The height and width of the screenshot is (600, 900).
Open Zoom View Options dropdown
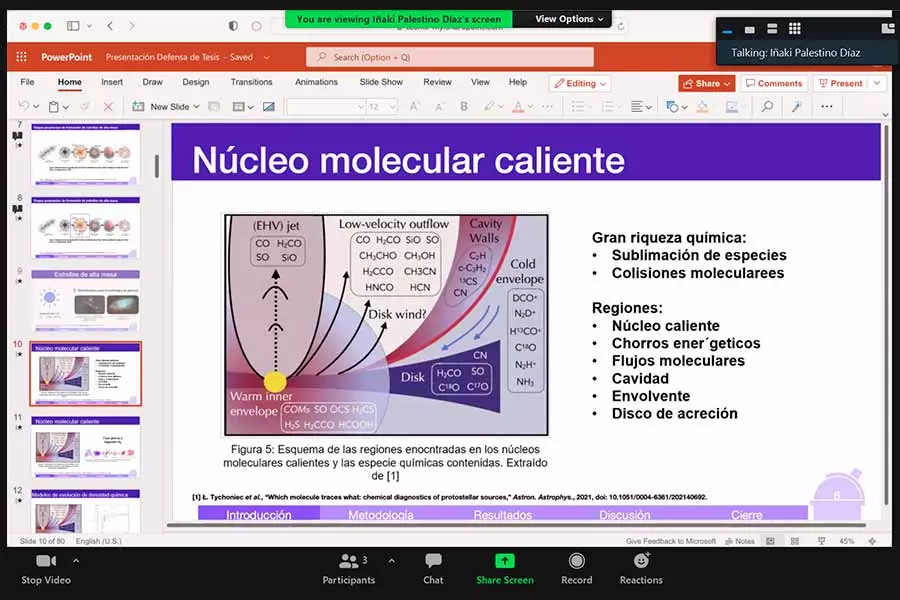pos(569,19)
